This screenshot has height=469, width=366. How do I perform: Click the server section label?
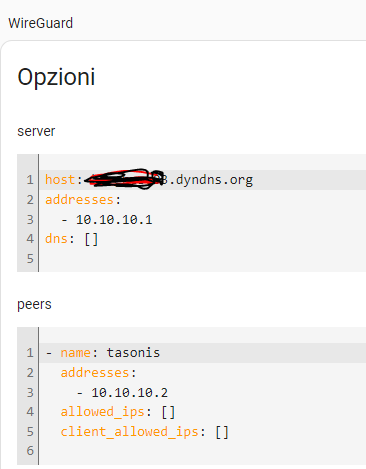click(x=36, y=131)
